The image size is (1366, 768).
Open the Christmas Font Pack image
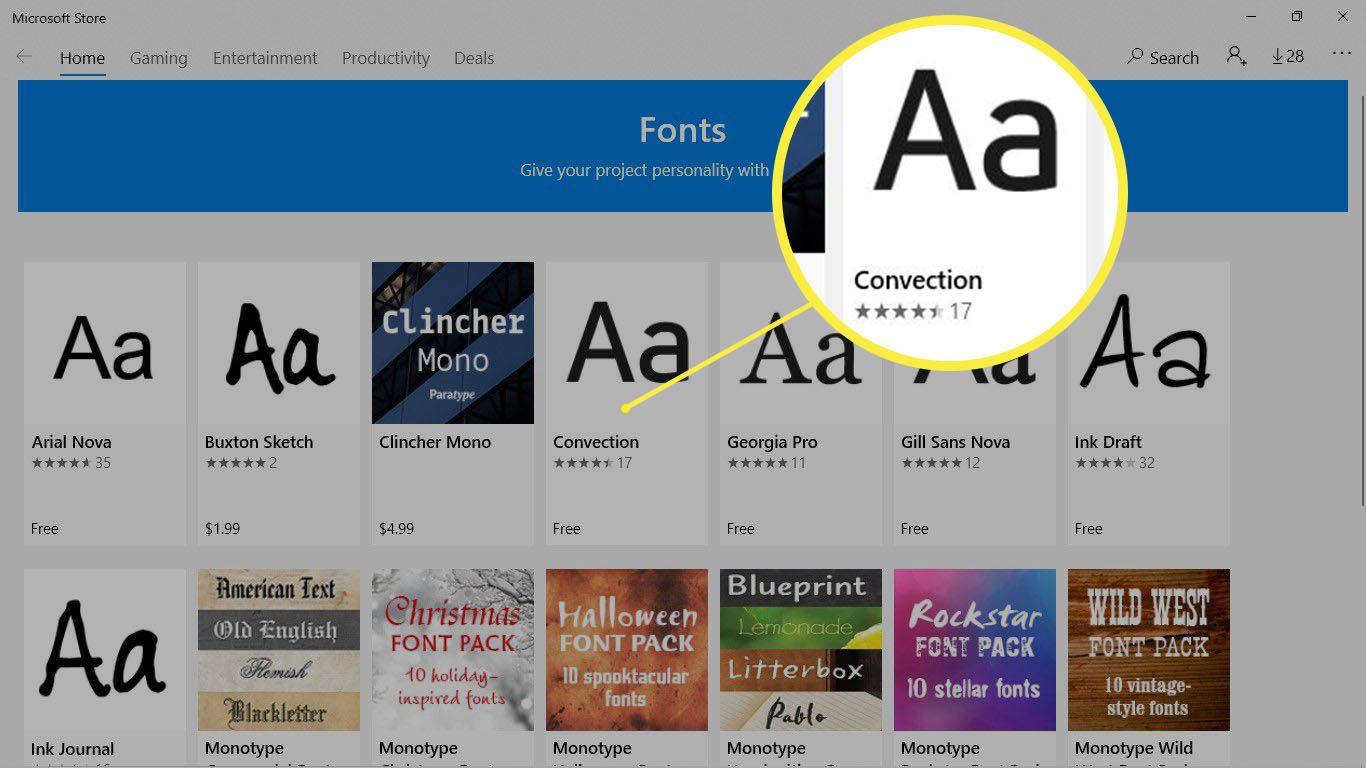[x=453, y=650]
